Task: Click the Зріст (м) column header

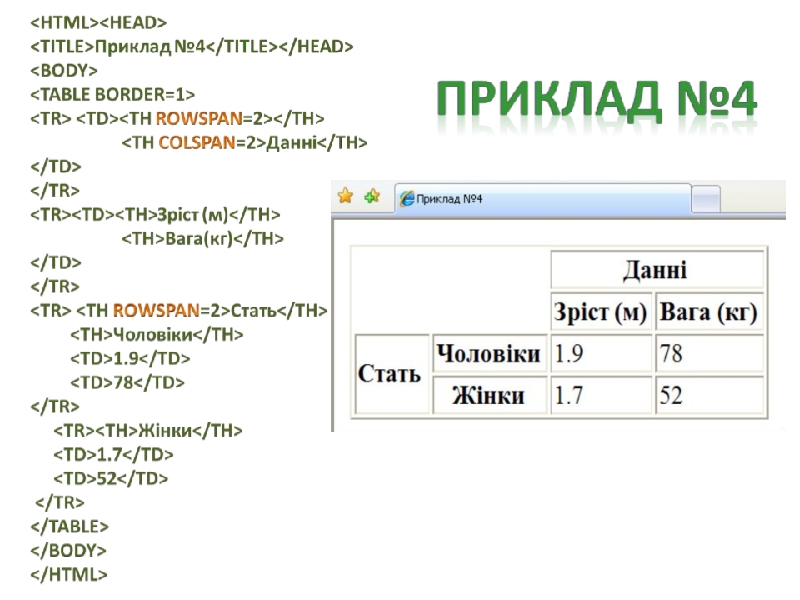Action: click(x=601, y=312)
